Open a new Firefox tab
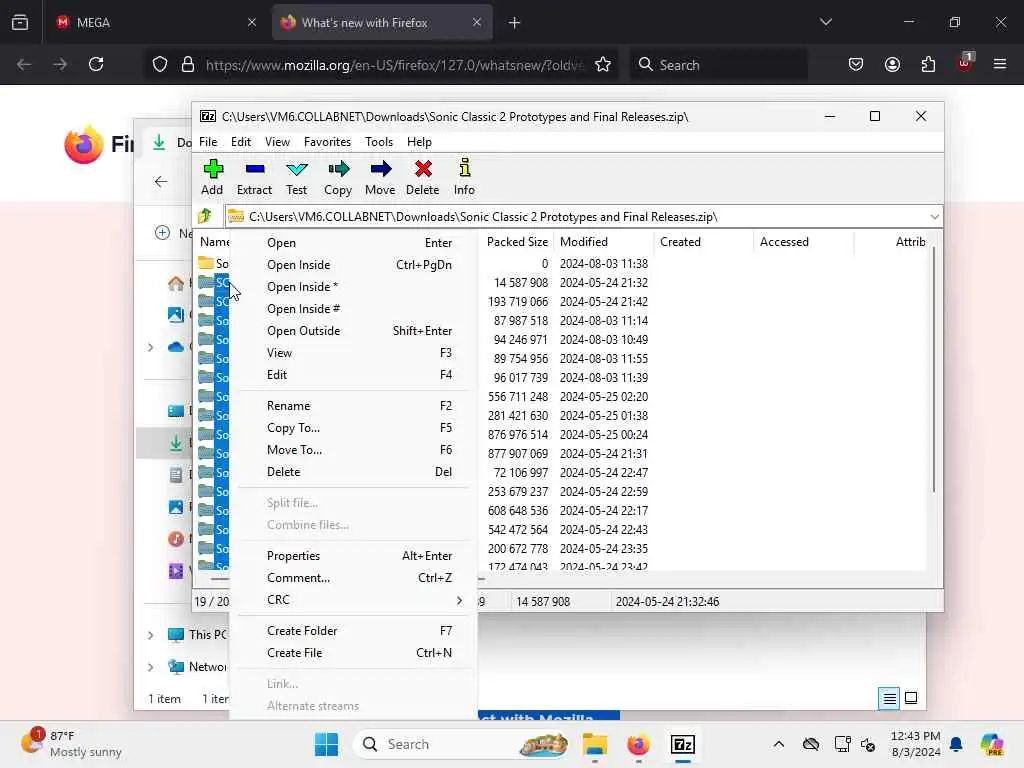 [x=515, y=22]
